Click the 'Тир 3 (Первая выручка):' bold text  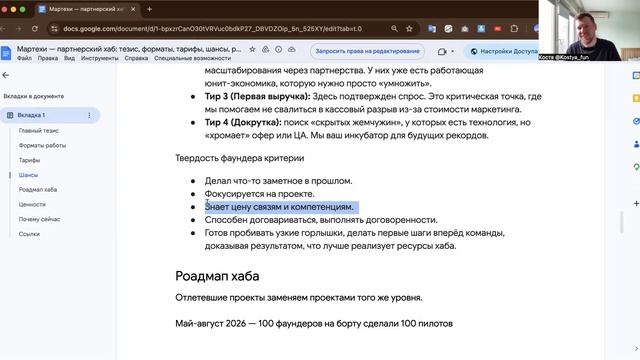[x=258, y=96]
